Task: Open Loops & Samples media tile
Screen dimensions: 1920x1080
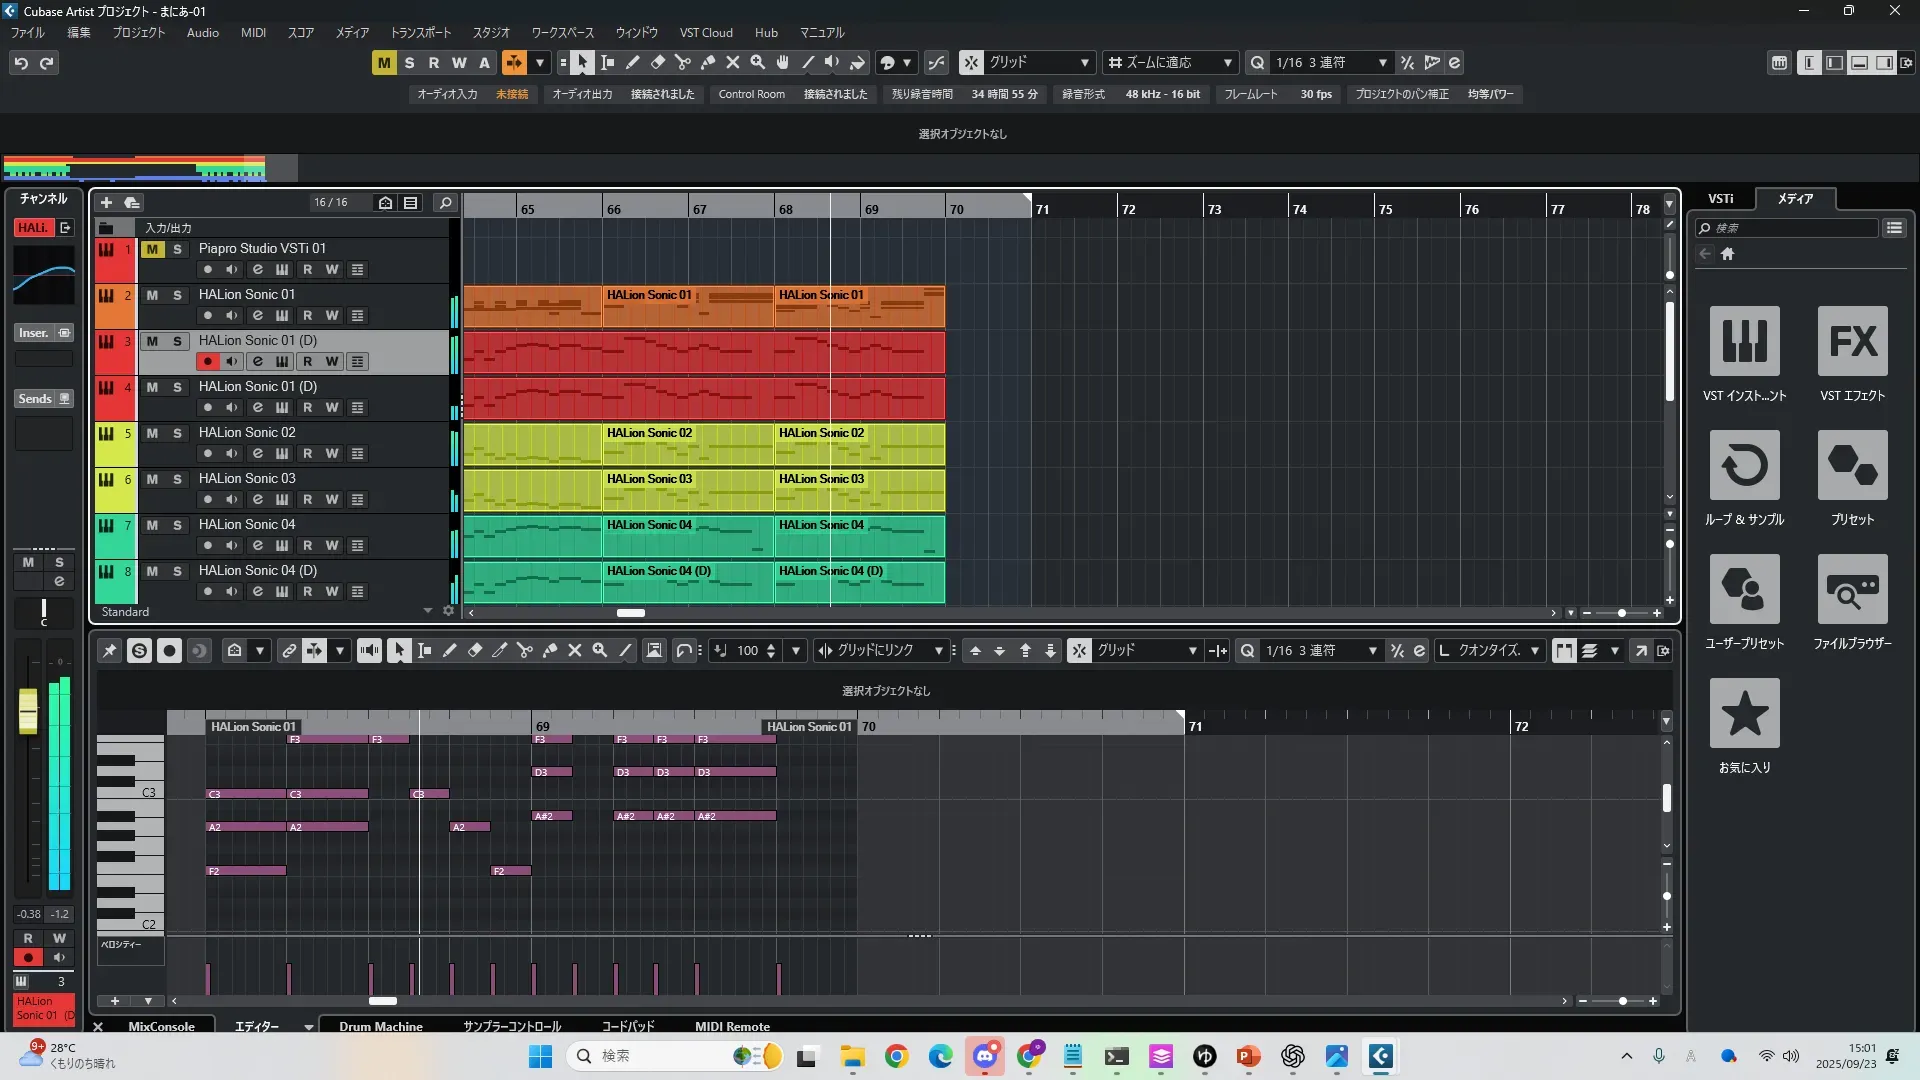Action: 1744,465
